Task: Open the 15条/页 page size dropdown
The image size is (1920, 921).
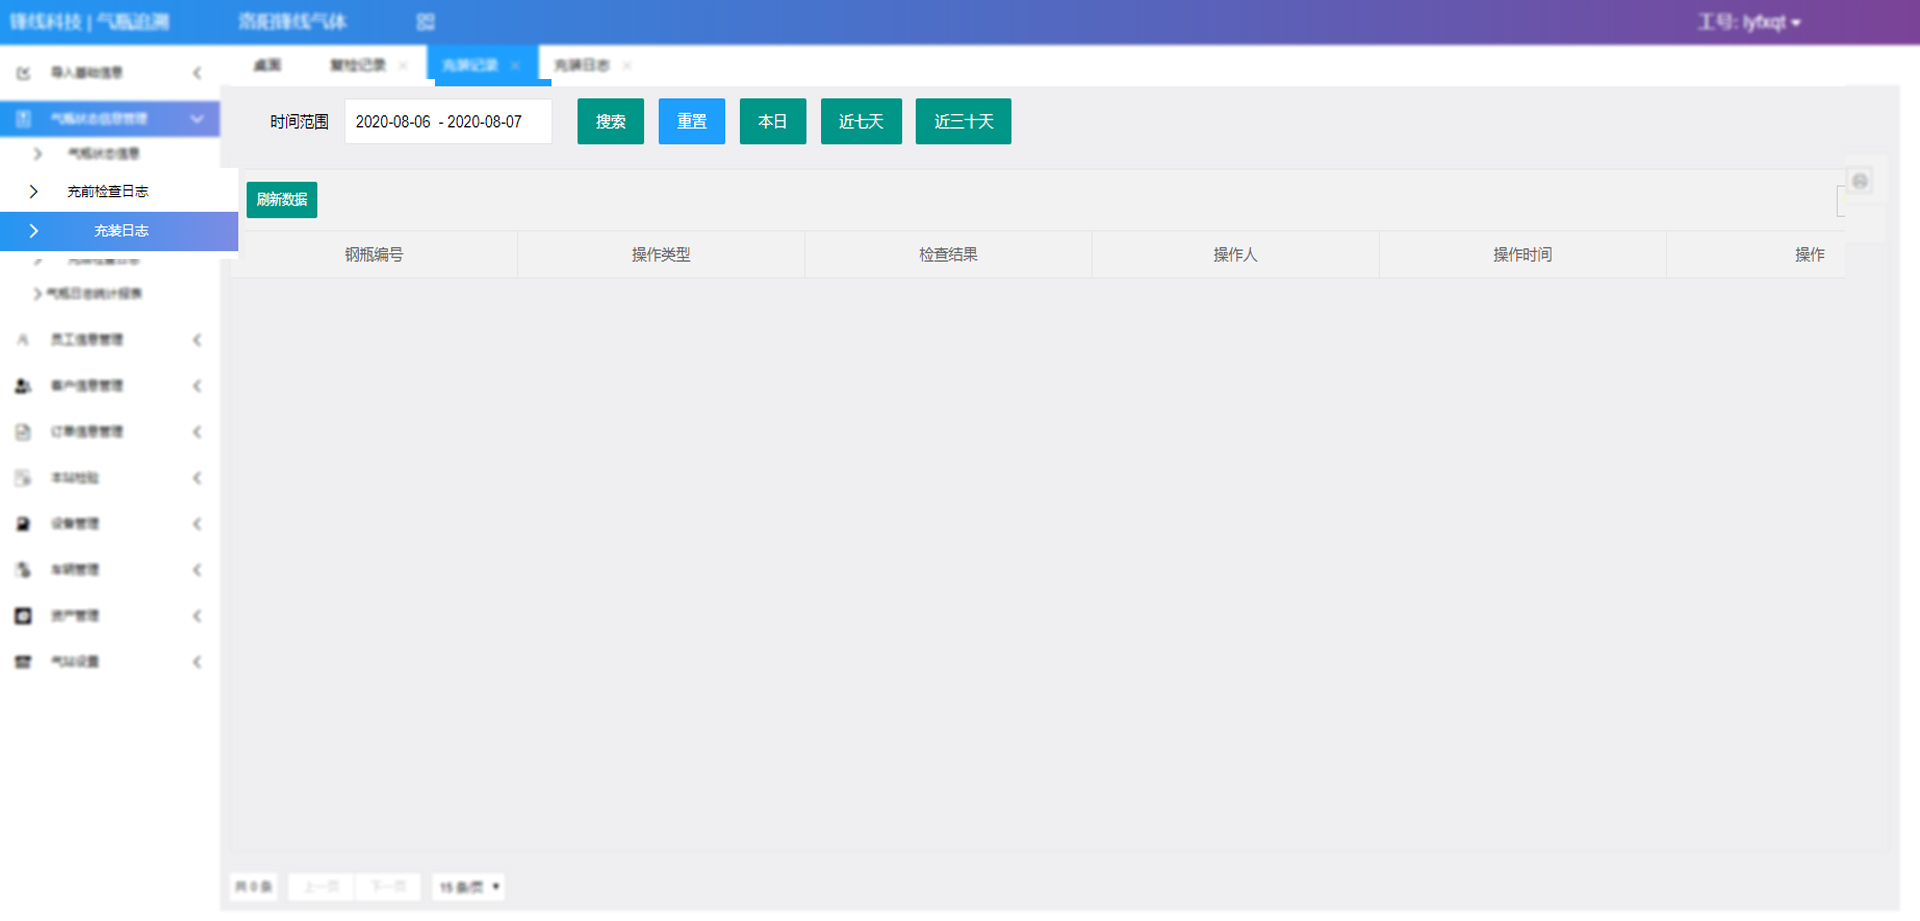Action: click(x=468, y=887)
